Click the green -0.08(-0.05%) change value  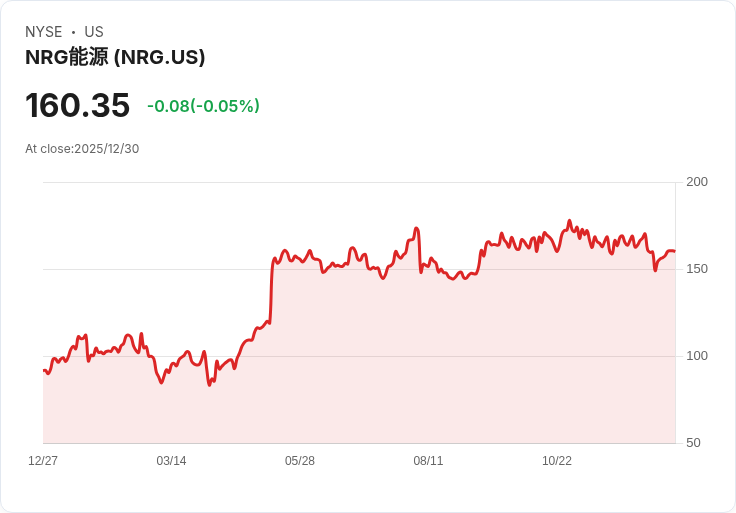point(203,106)
